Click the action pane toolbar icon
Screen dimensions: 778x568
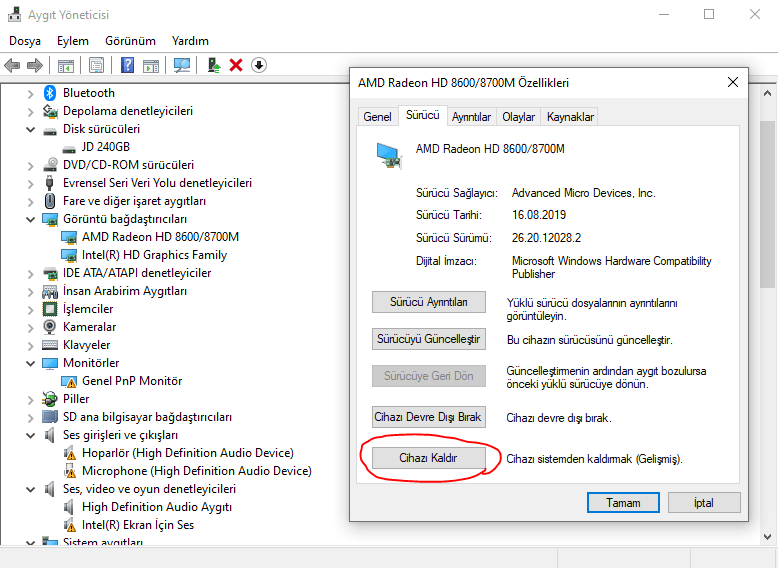click(151, 65)
